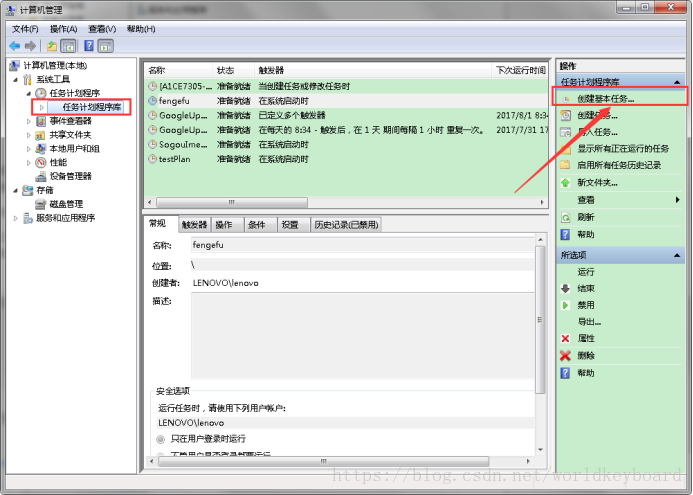The image size is (693, 495).
Task: Expand the 共享文件夹 tree node arrow
Action: [29, 135]
